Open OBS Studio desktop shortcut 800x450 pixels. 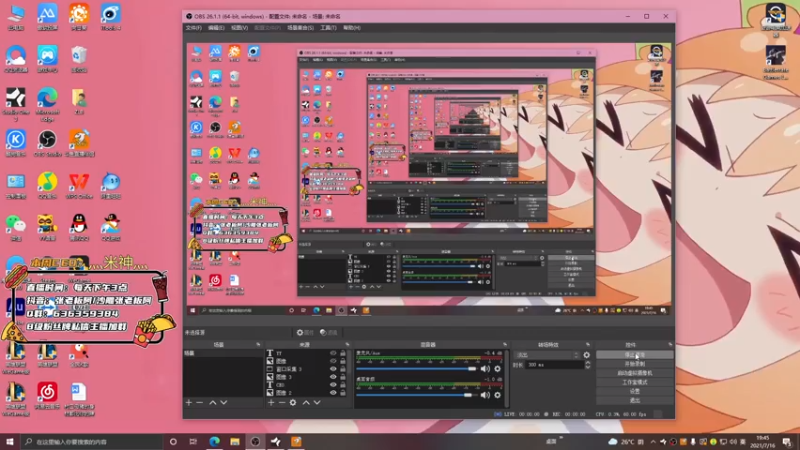pyautogui.click(x=47, y=143)
